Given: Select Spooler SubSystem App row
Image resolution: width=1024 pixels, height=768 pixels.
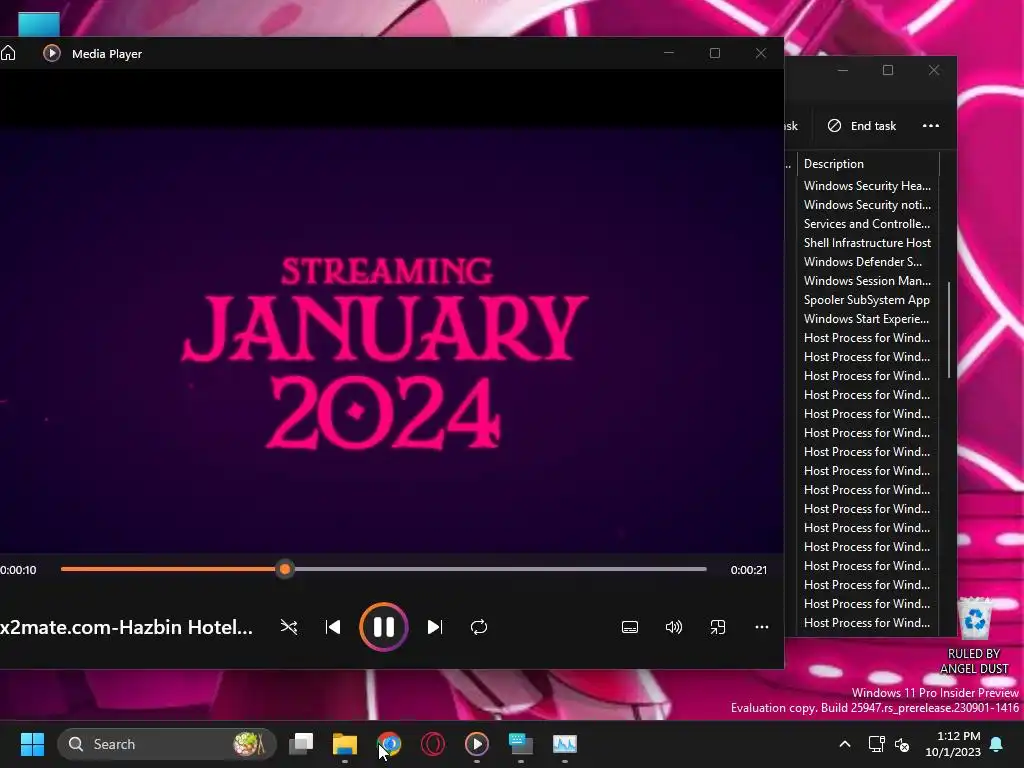Looking at the screenshot, I should point(867,300).
